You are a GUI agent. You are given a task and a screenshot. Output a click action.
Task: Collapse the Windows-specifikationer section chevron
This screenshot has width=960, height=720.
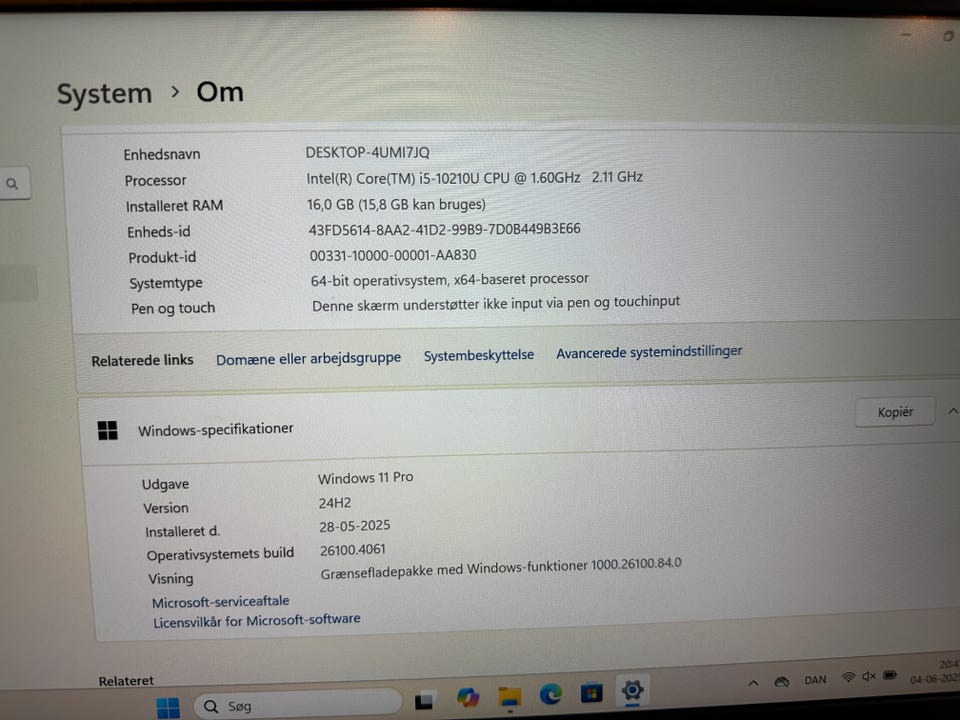[x=953, y=411]
